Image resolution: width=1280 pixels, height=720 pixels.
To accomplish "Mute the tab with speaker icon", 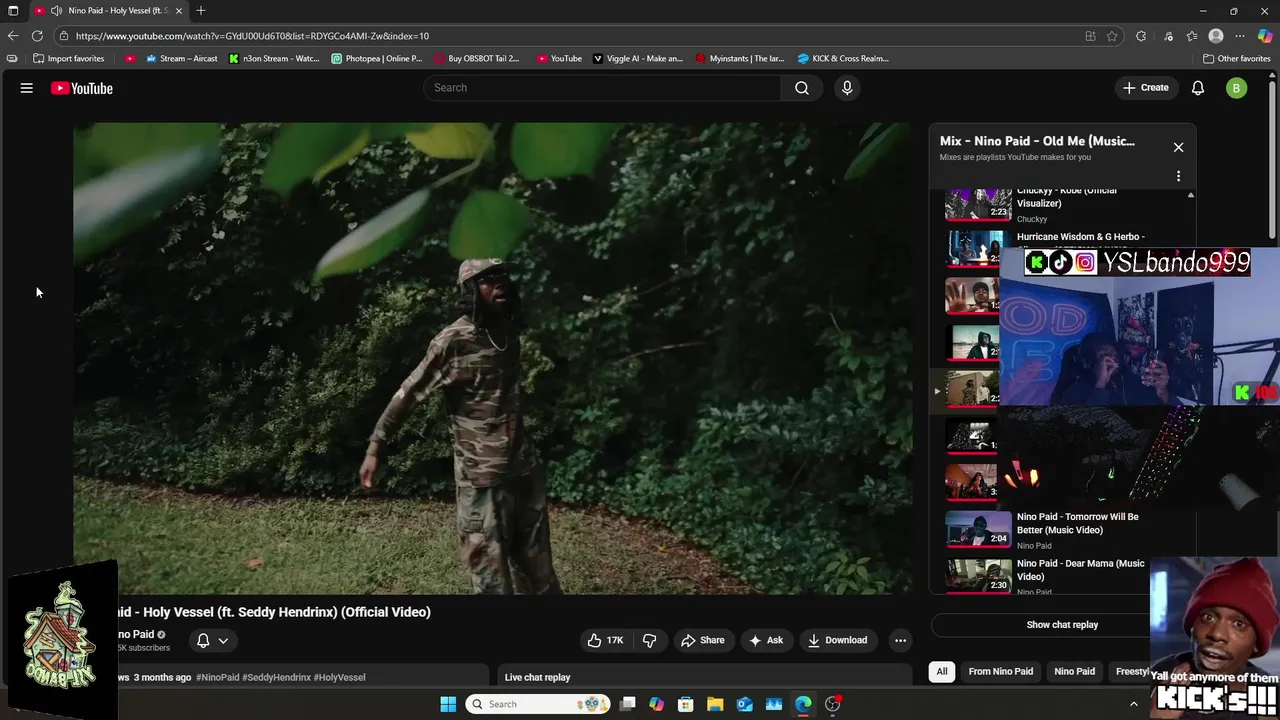I will (56, 11).
